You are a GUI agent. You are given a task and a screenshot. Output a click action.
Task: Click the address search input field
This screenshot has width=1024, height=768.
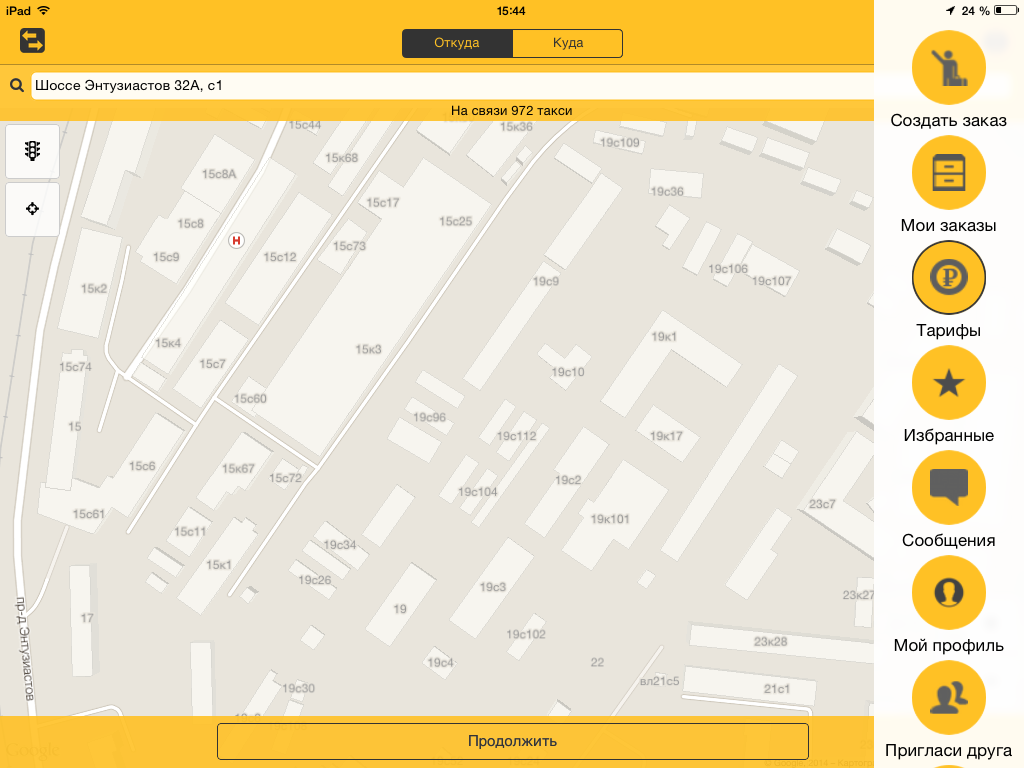tap(450, 86)
